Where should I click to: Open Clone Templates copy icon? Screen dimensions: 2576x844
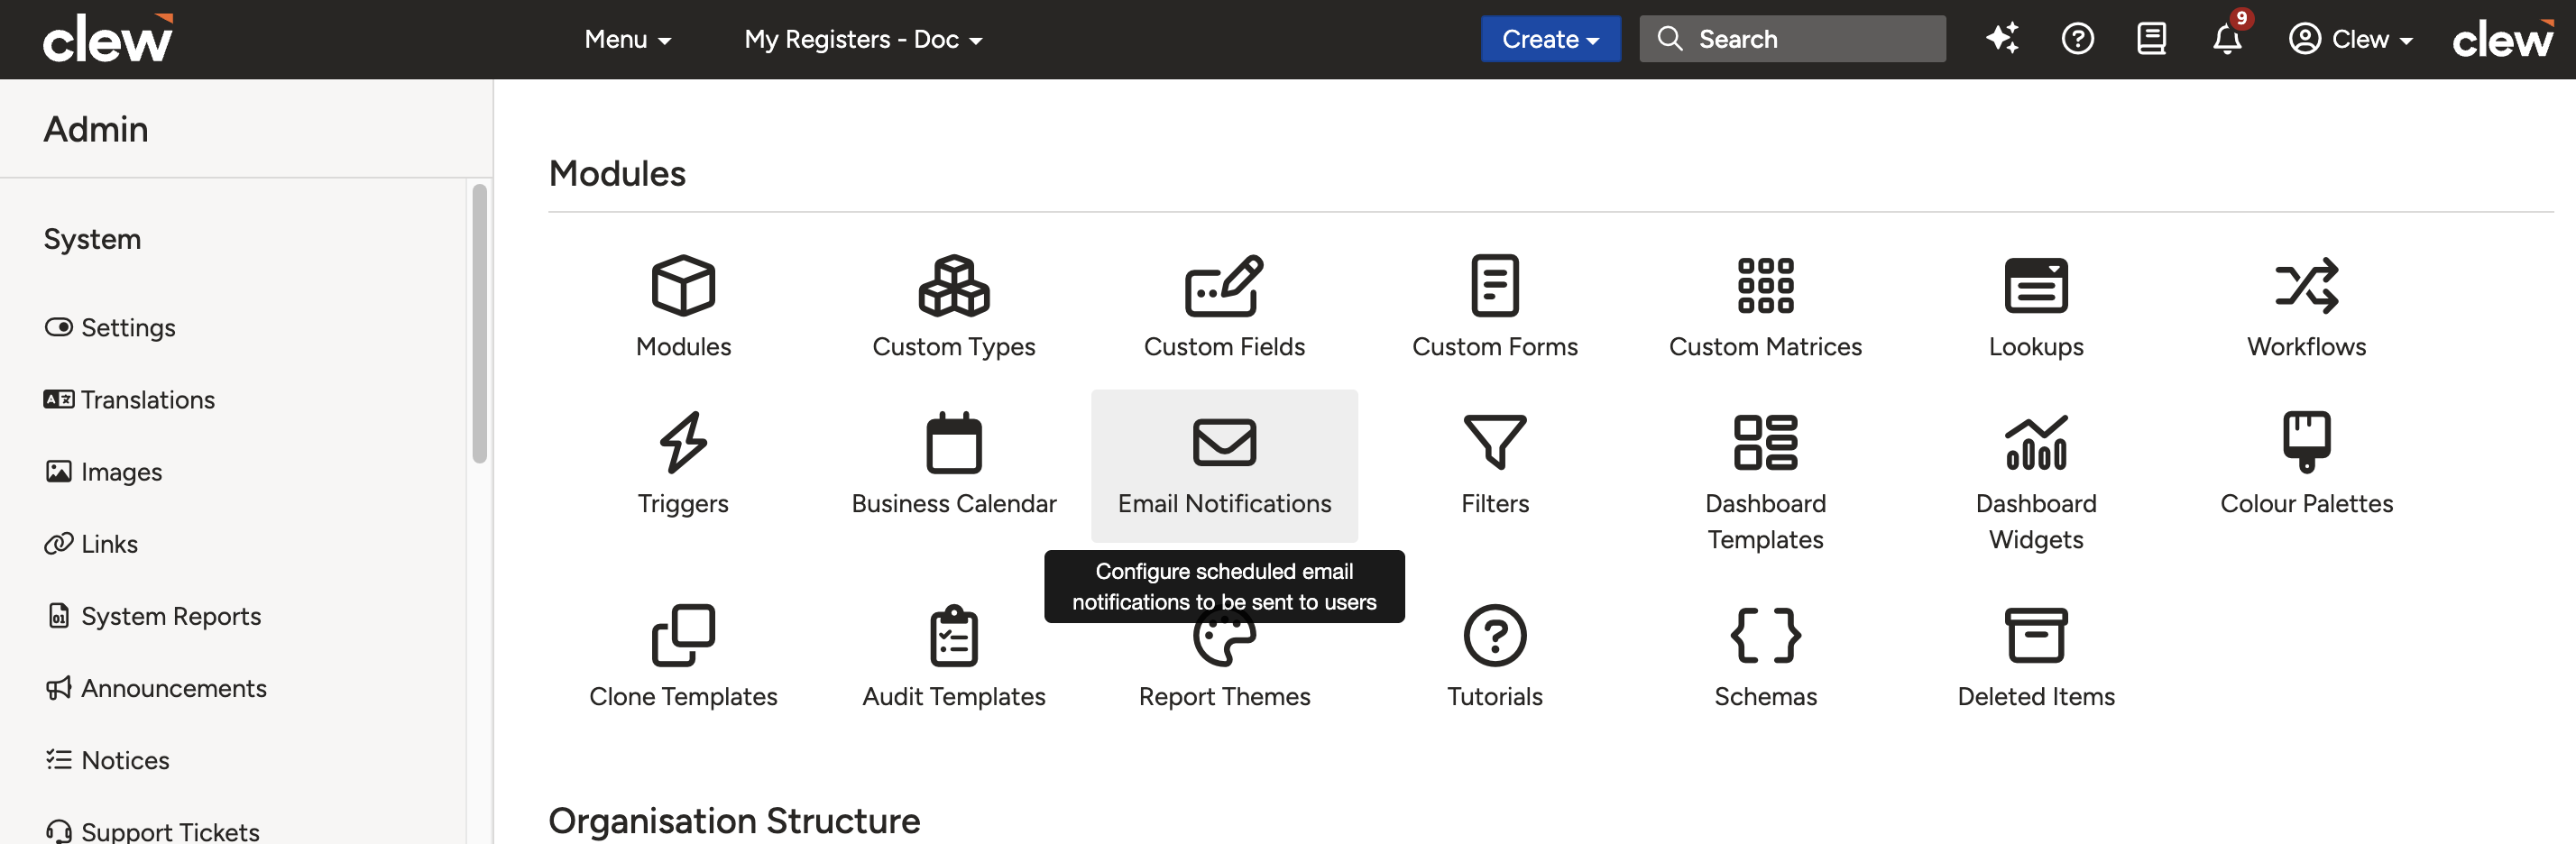click(x=683, y=635)
